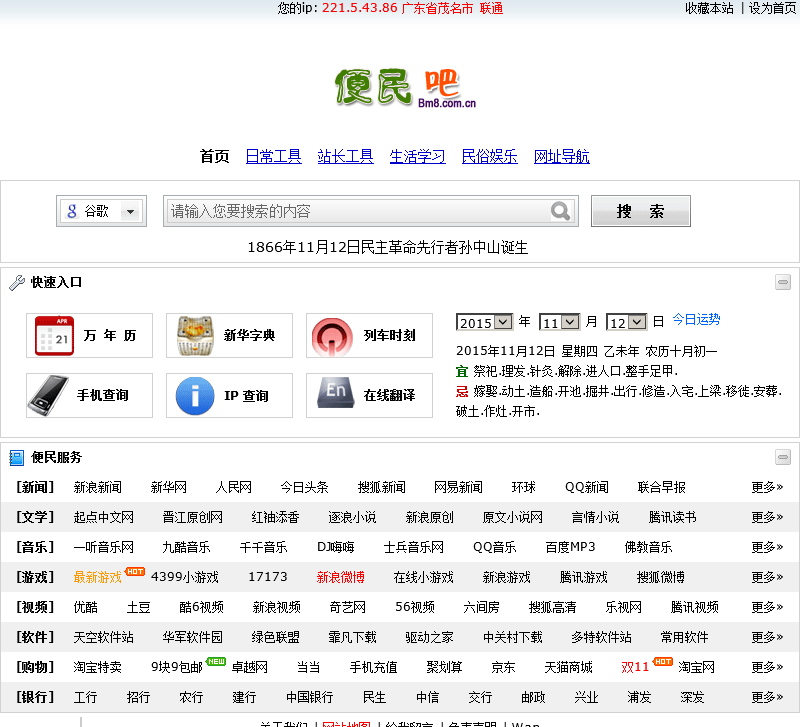Open the QQ音乐 link
This screenshot has height=727, width=800.
494,547
